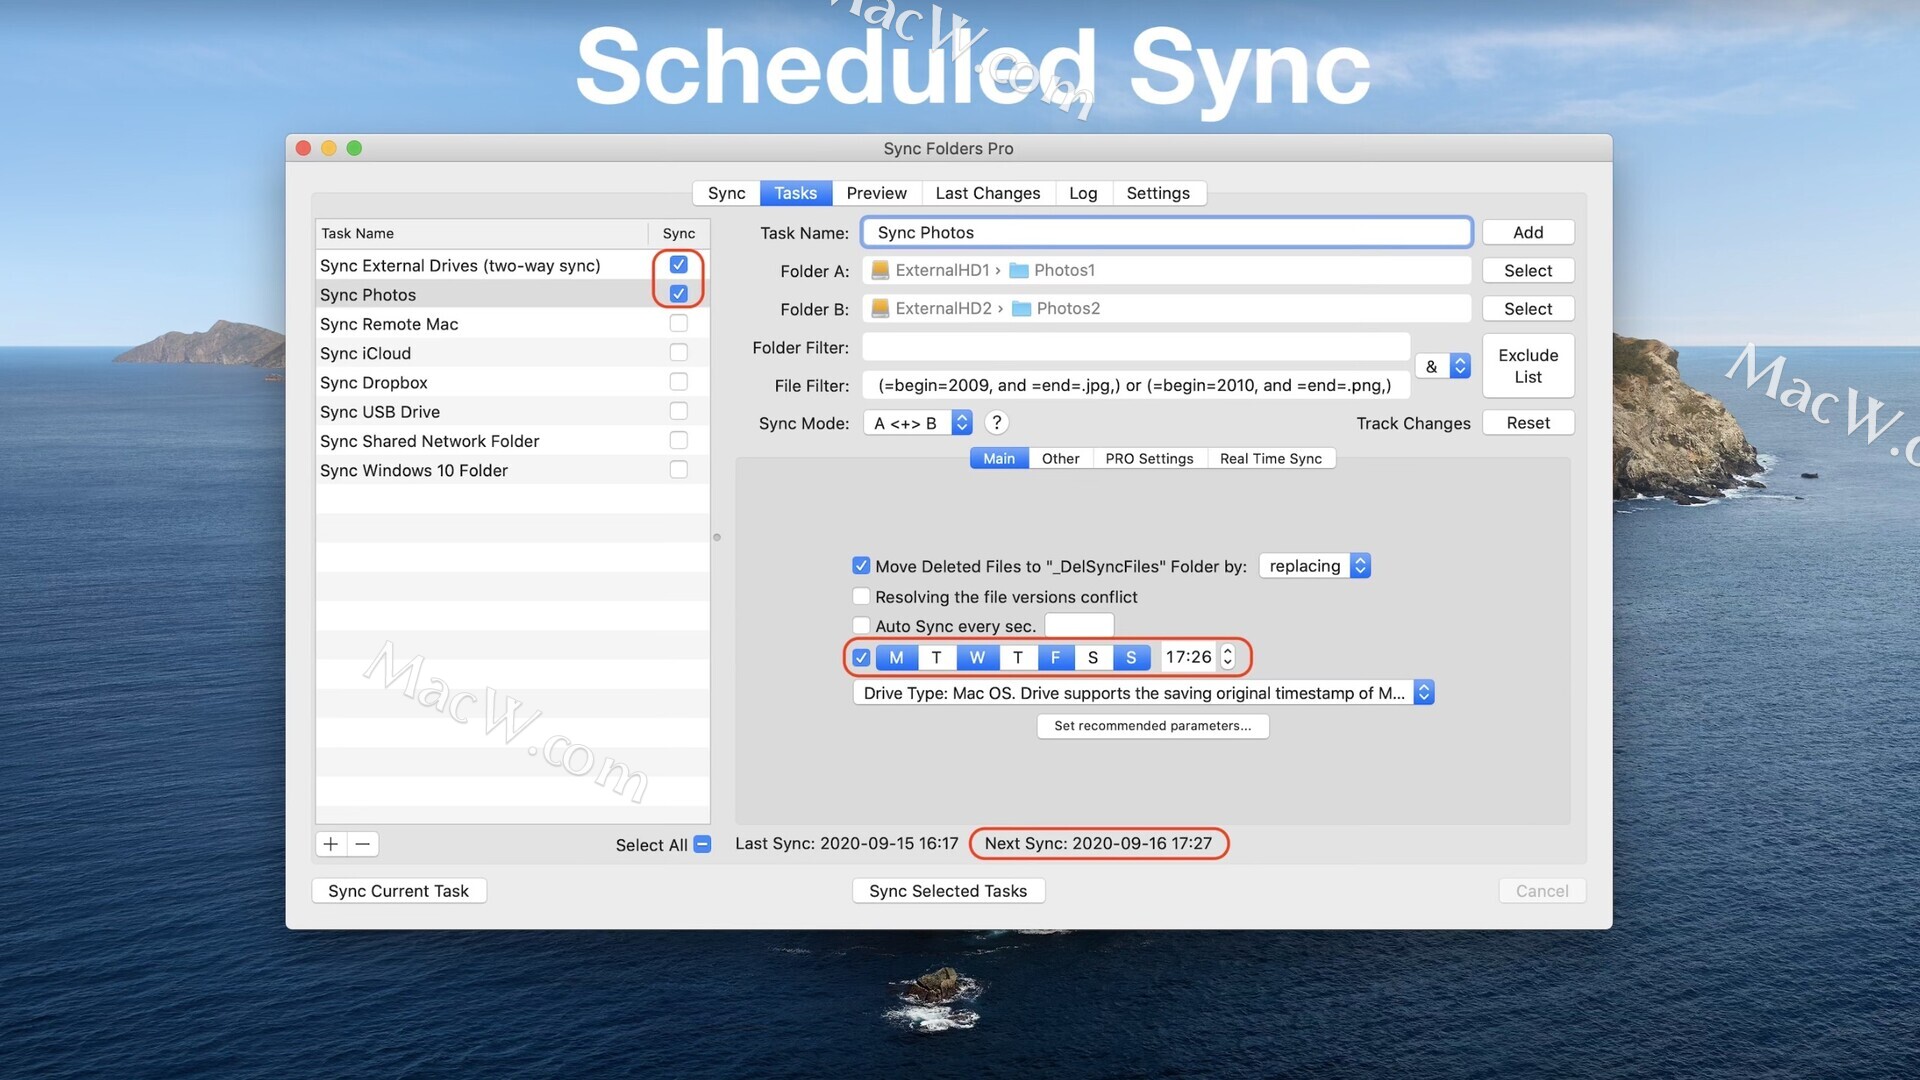Click into the Folder Filter field
Screen dimensions: 1920x1080
pos(1136,347)
